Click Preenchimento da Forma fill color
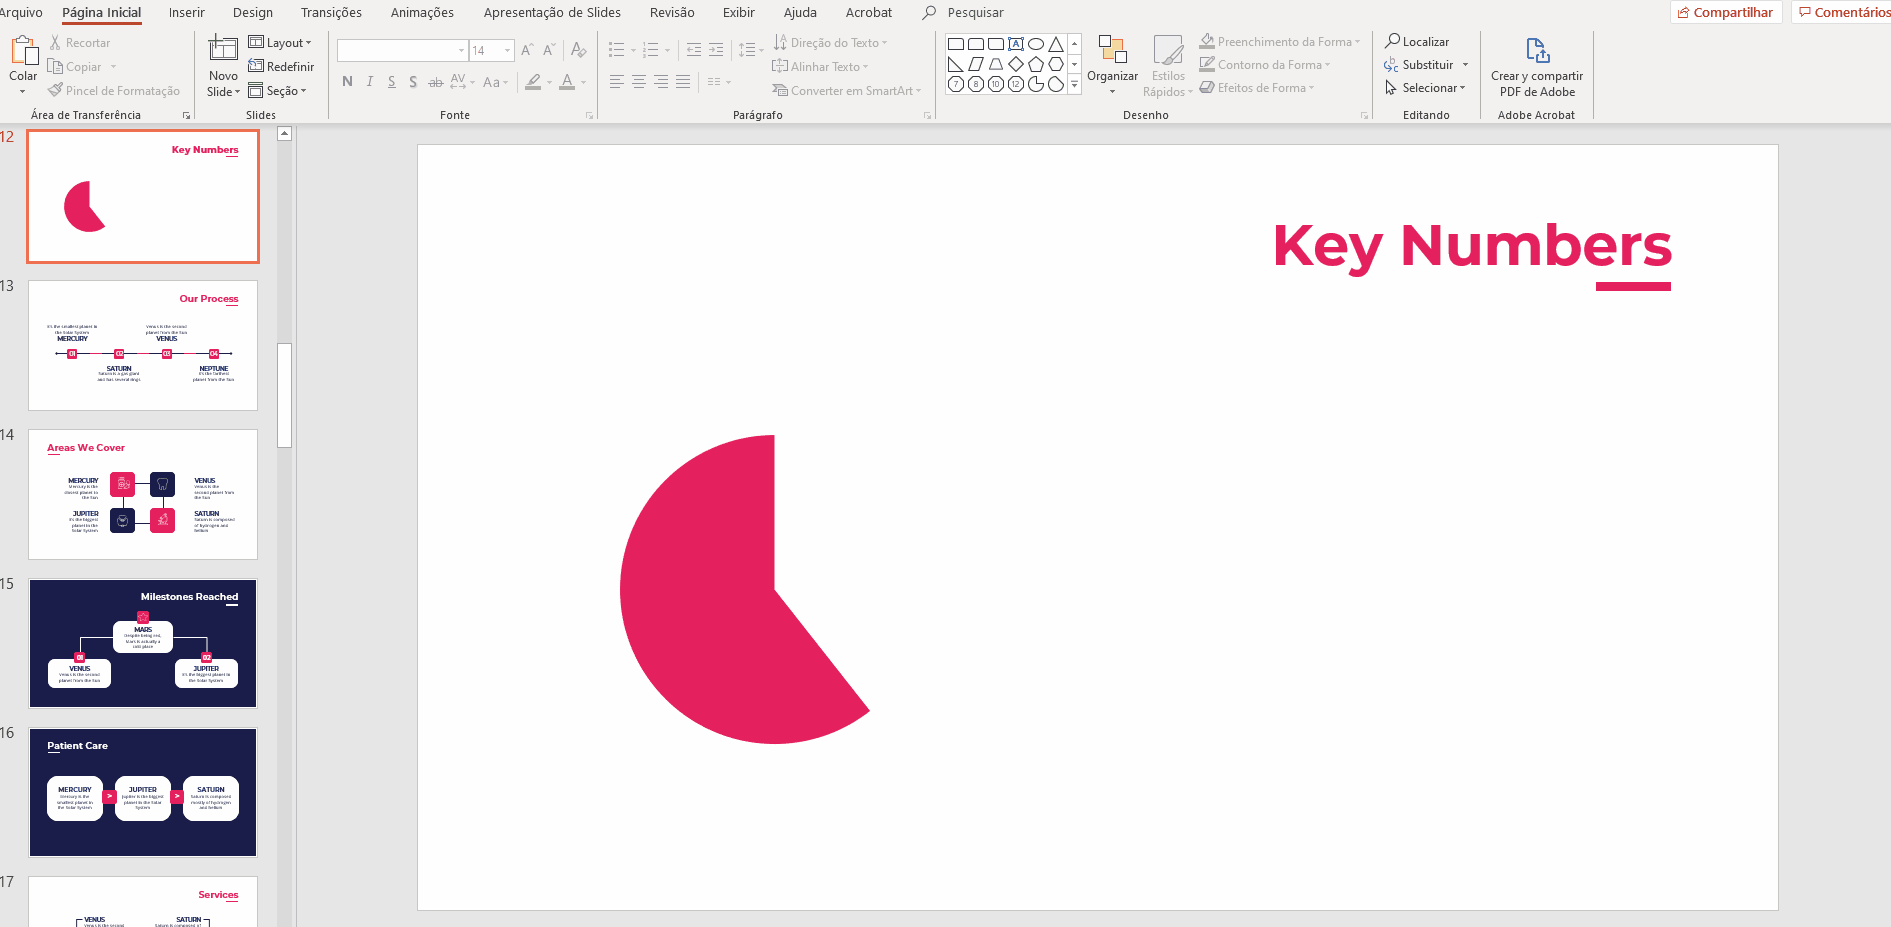This screenshot has width=1891, height=927. pos(1278,42)
